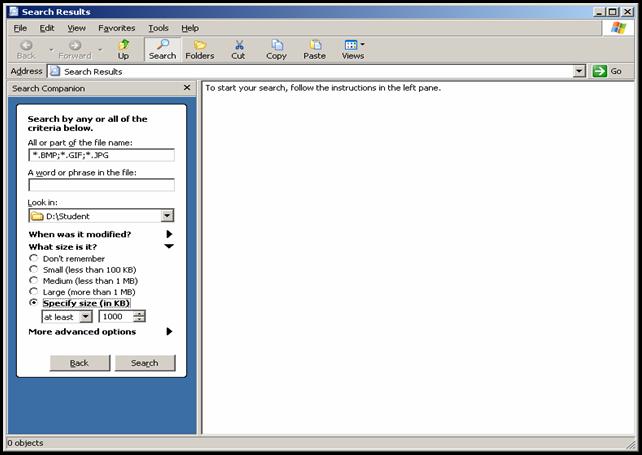
Task: Open the Look in D:\Student dropdown
Action: pos(167,216)
